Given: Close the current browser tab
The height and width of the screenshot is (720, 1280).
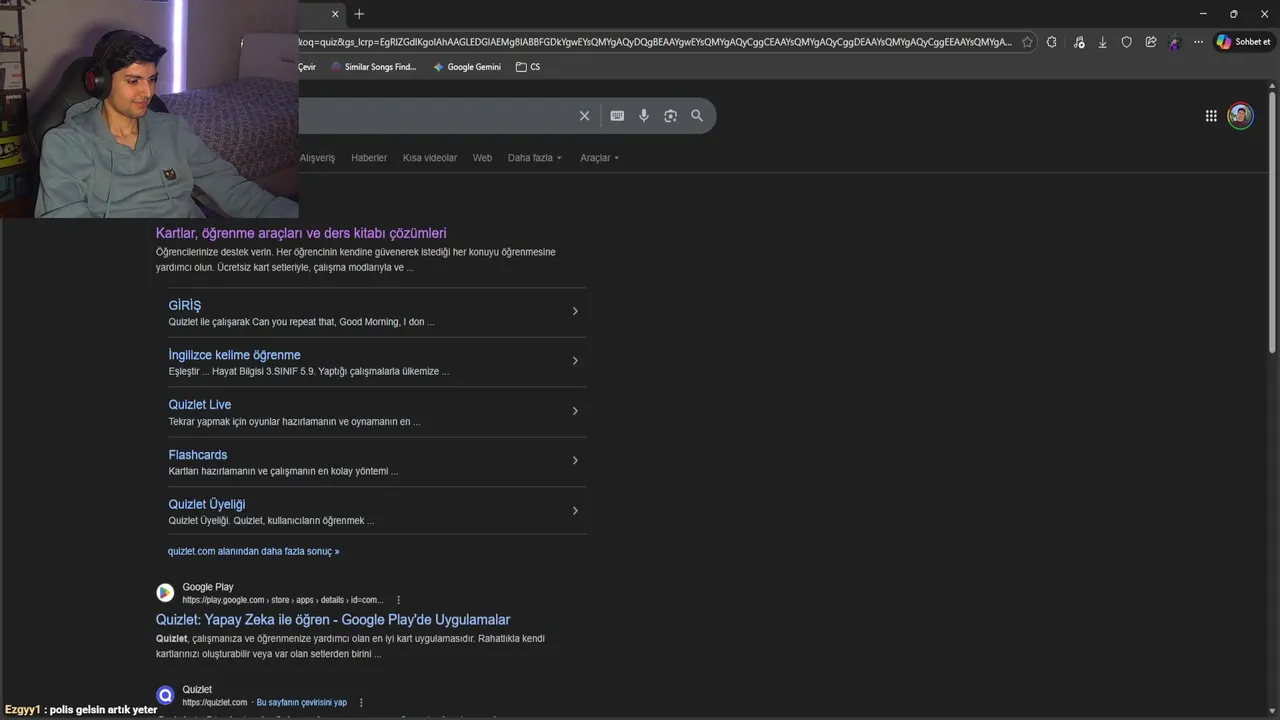Looking at the screenshot, I should pyautogui.click(x=335, y=14).
